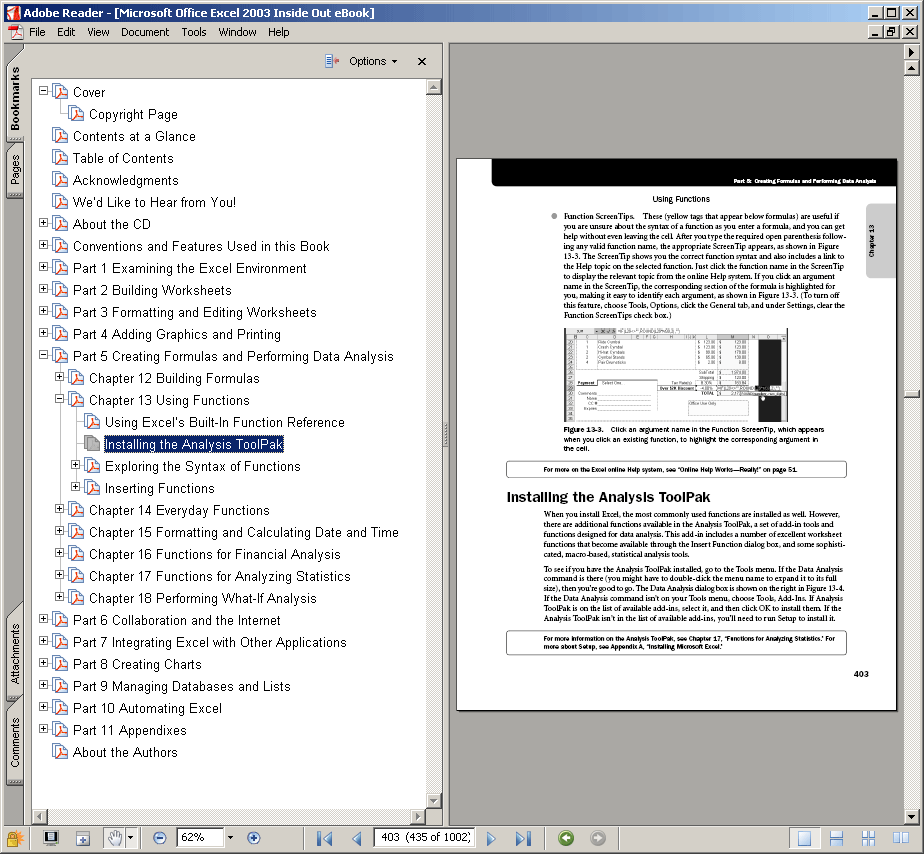This screenshot has width=924, height=854.
Task: Expand Chapter 12 Building Formulas
Action: point(60,376)
